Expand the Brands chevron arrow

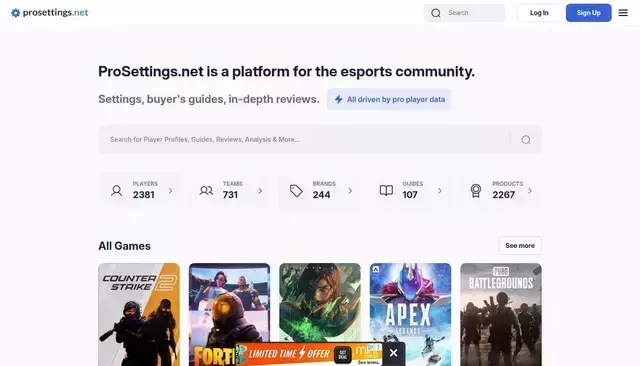350,191
